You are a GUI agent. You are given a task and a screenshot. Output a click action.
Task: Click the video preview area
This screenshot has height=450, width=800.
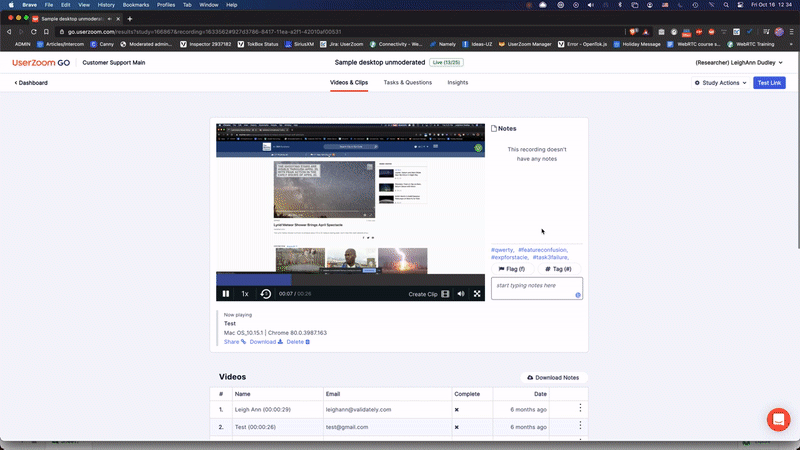coord(350,198)
